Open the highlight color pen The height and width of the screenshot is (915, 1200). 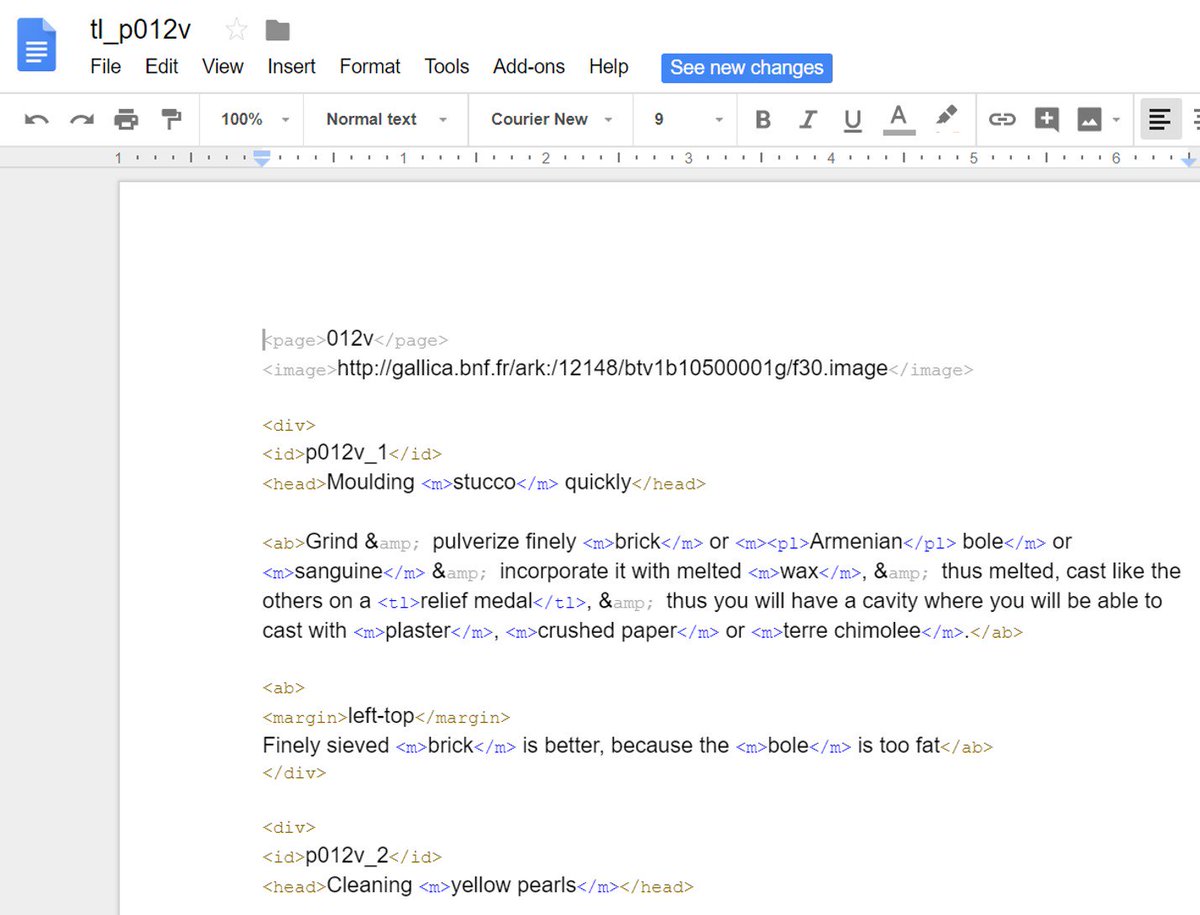pyautogui.click(x=946, y=118)
